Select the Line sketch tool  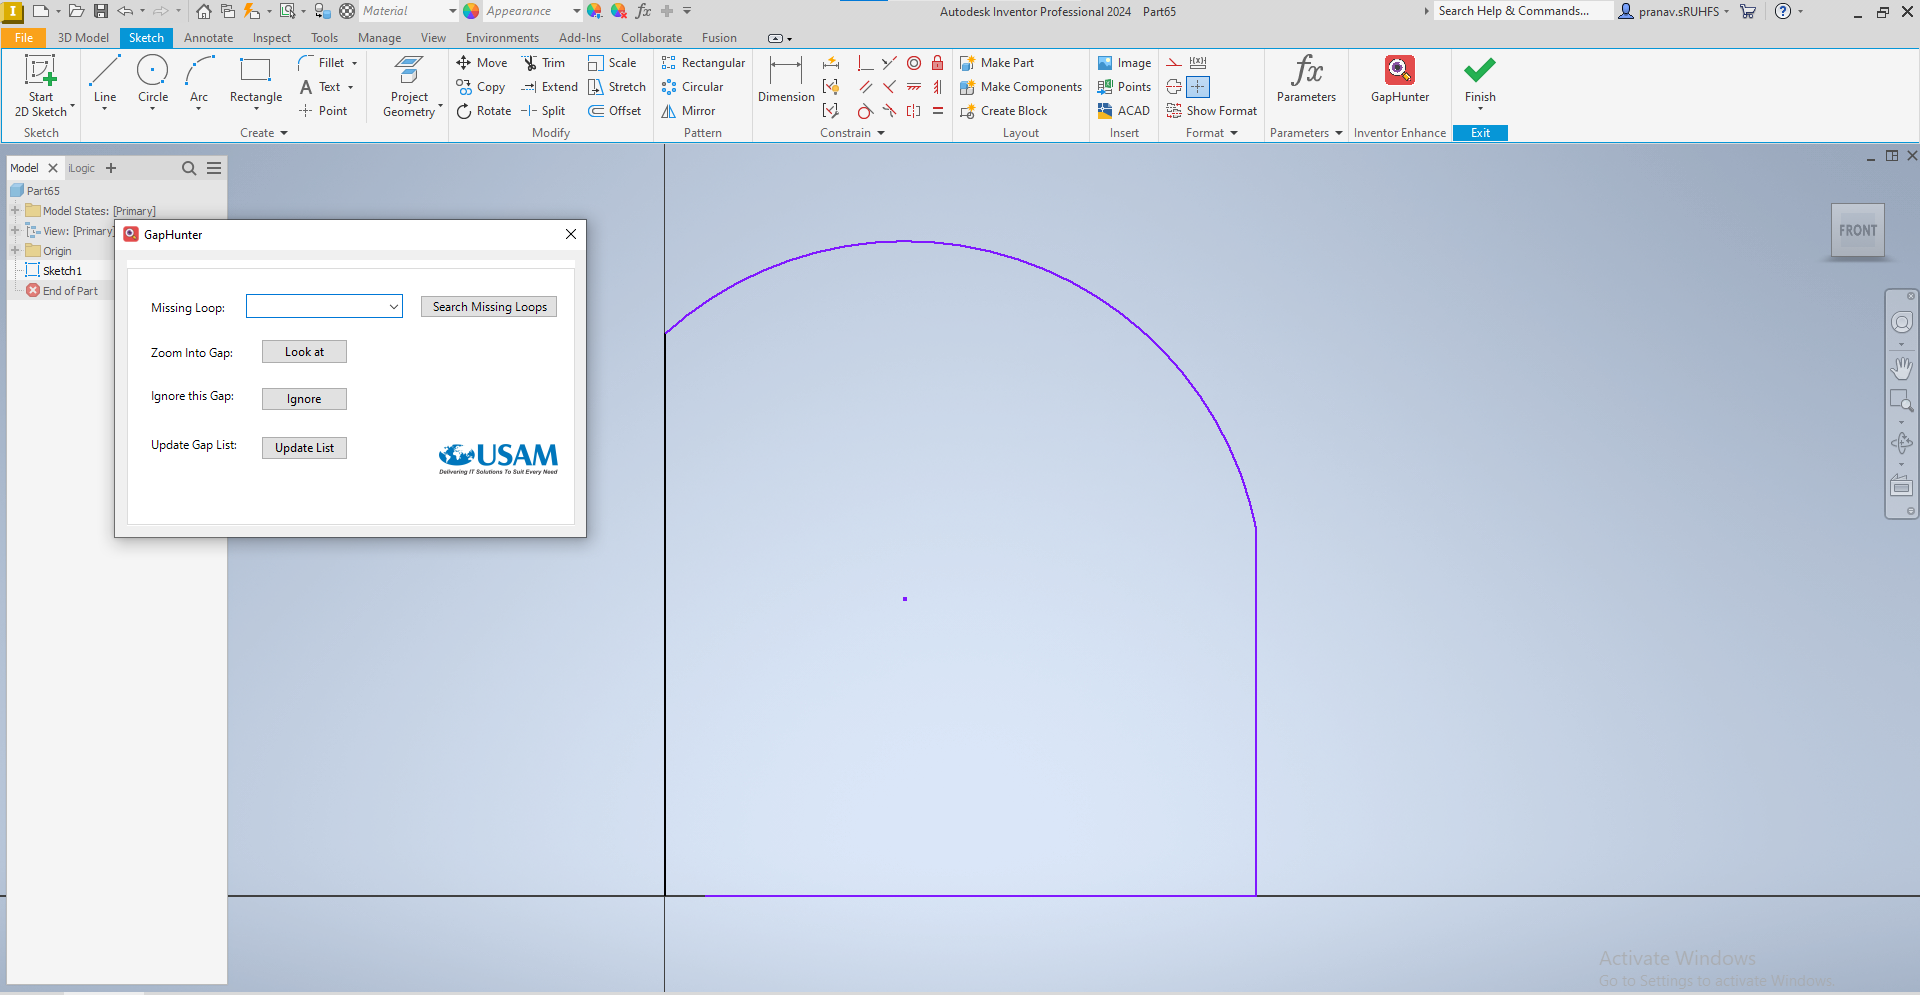[x=104, y=80]
